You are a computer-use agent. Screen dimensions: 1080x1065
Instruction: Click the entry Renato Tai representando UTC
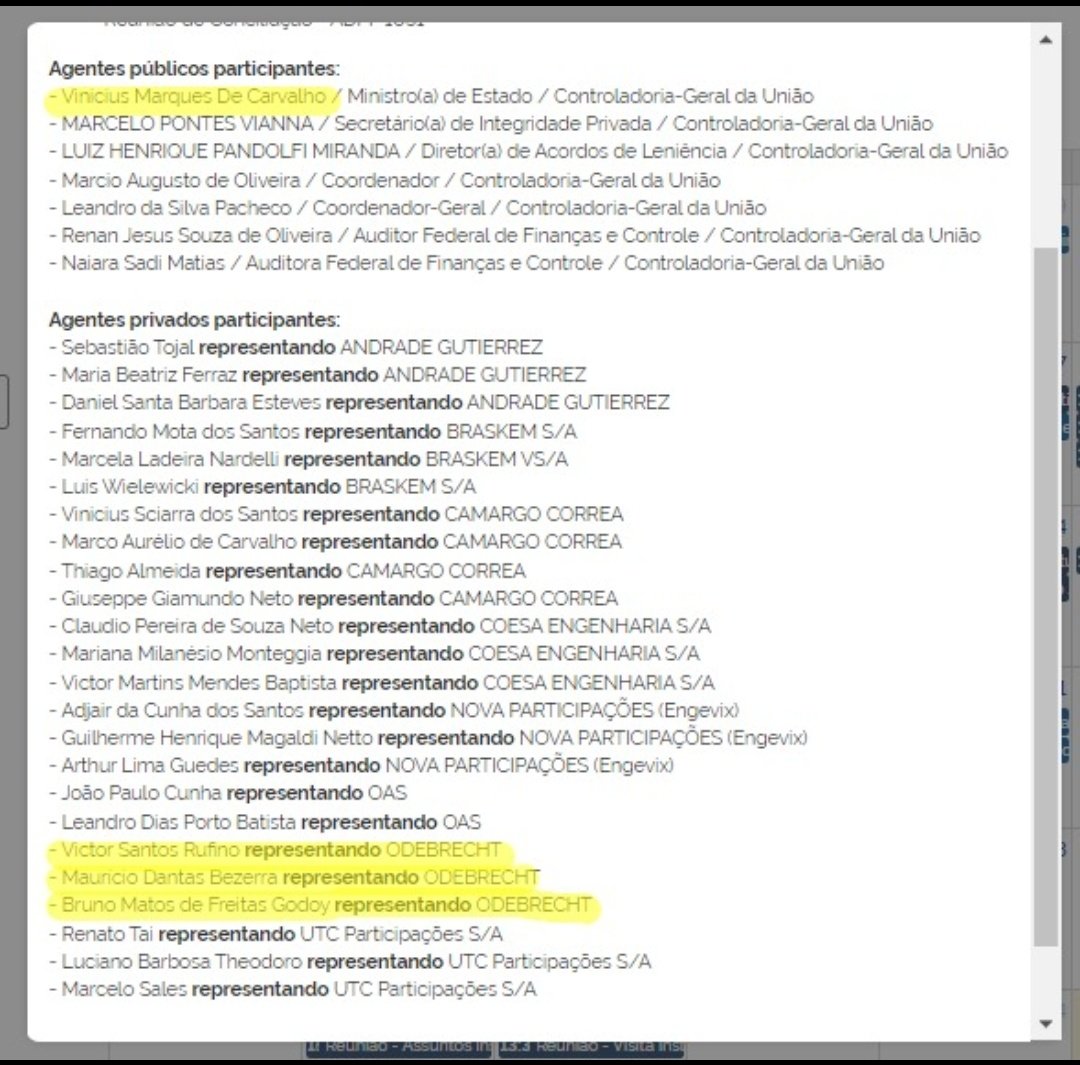(276, 935)
